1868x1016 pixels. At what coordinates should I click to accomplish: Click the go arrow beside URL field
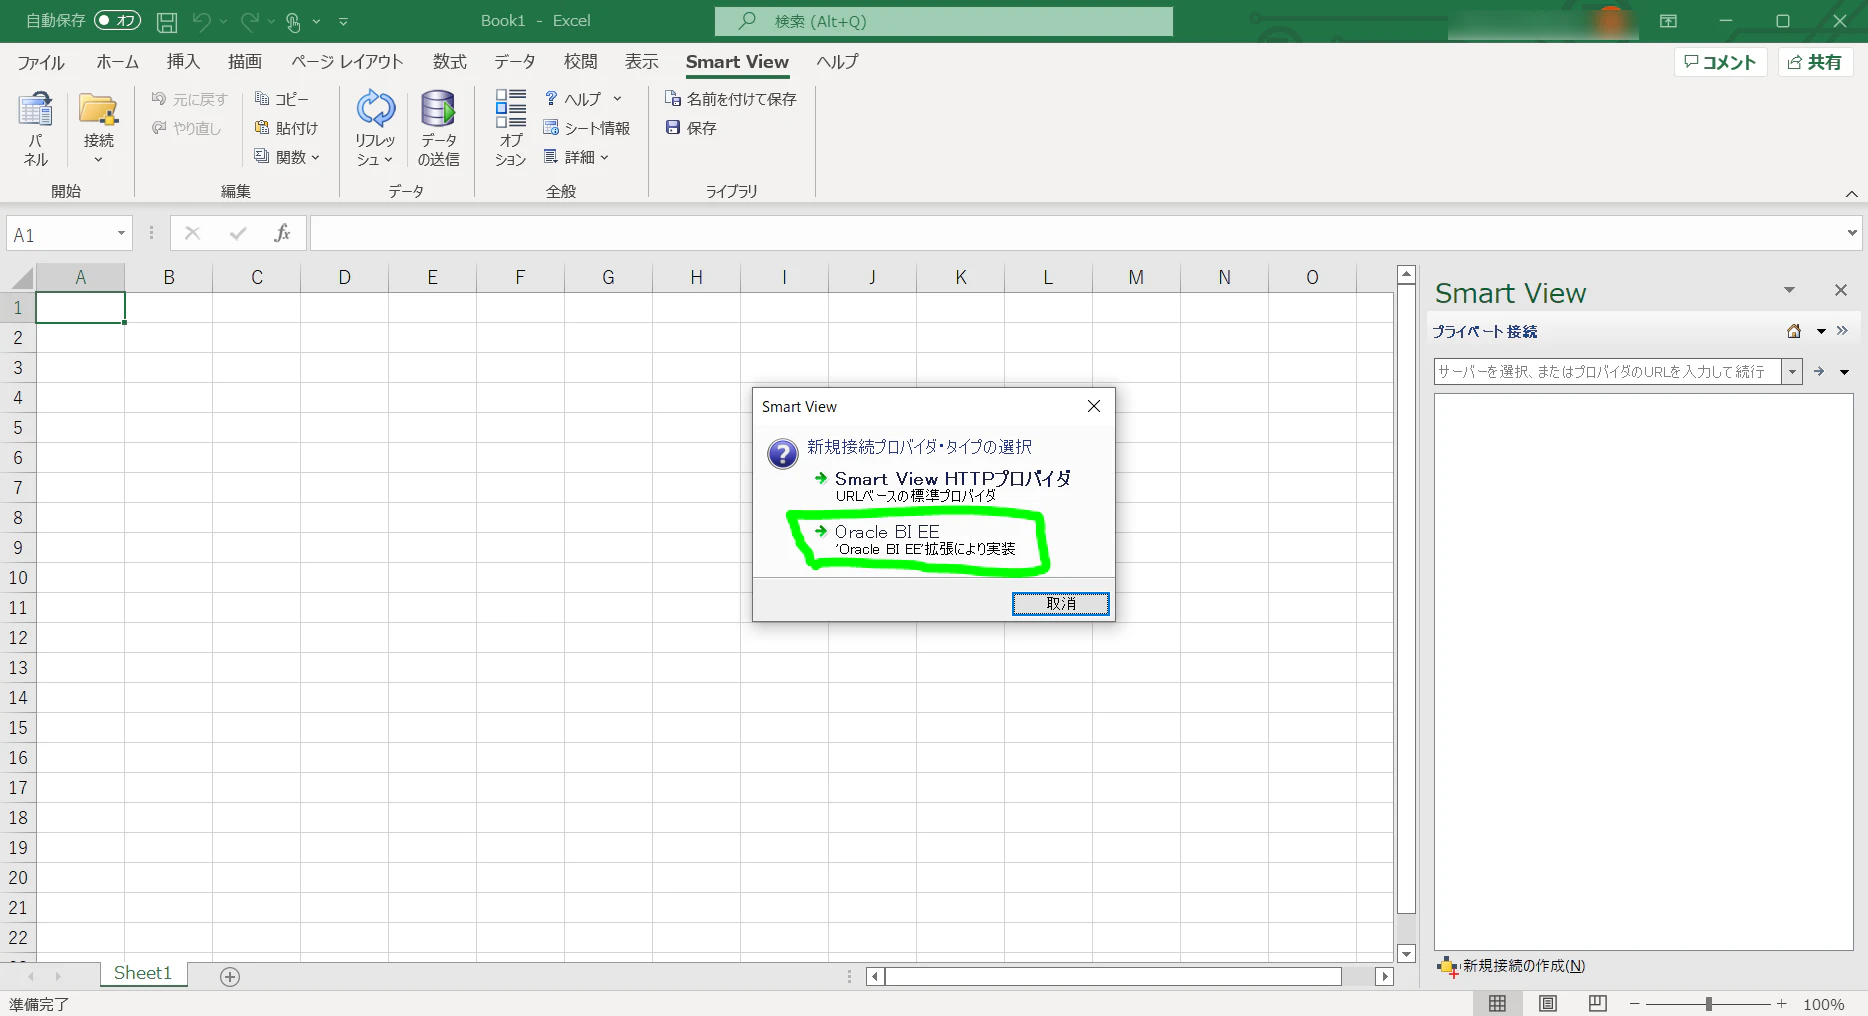click(1819, 371)
